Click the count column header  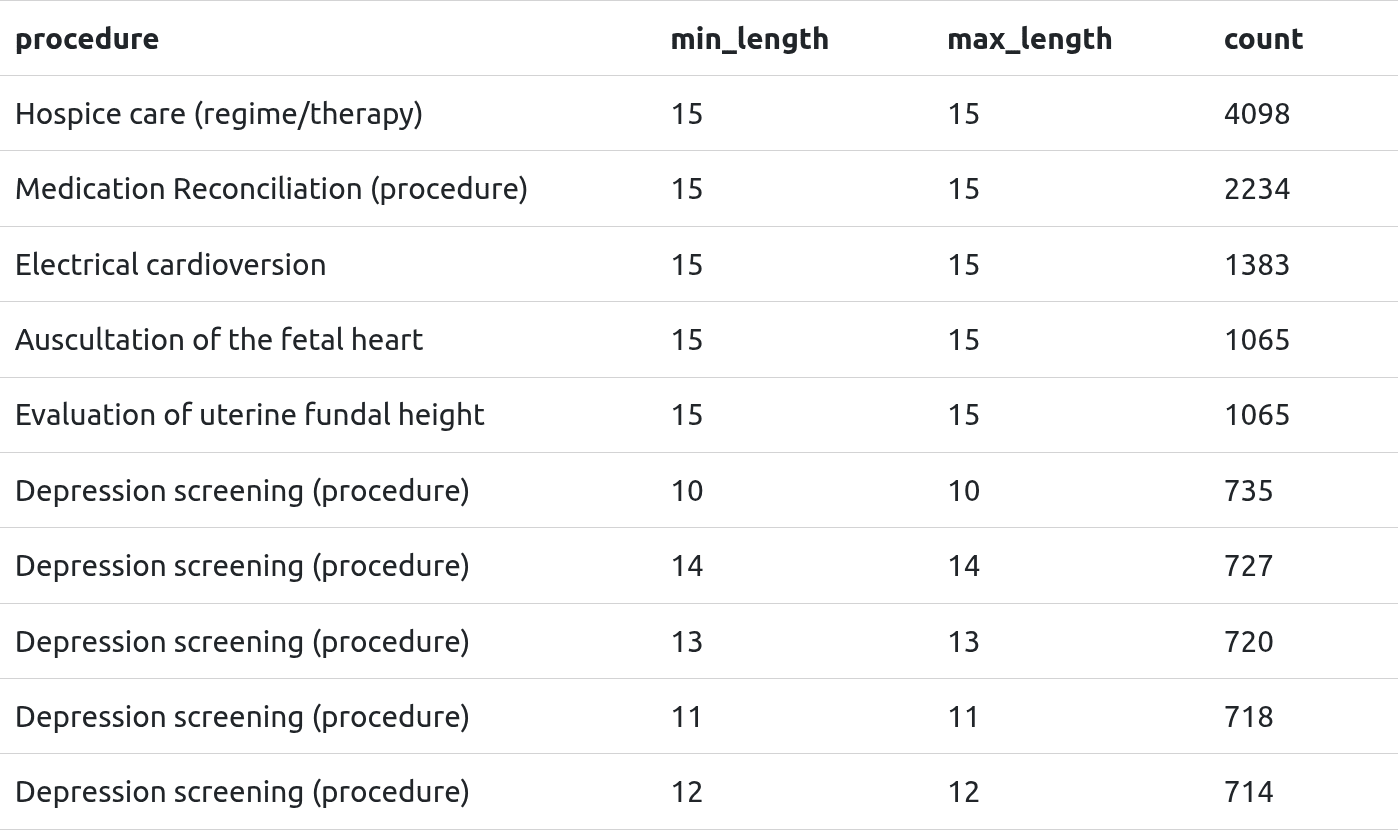pos(1263,39)
